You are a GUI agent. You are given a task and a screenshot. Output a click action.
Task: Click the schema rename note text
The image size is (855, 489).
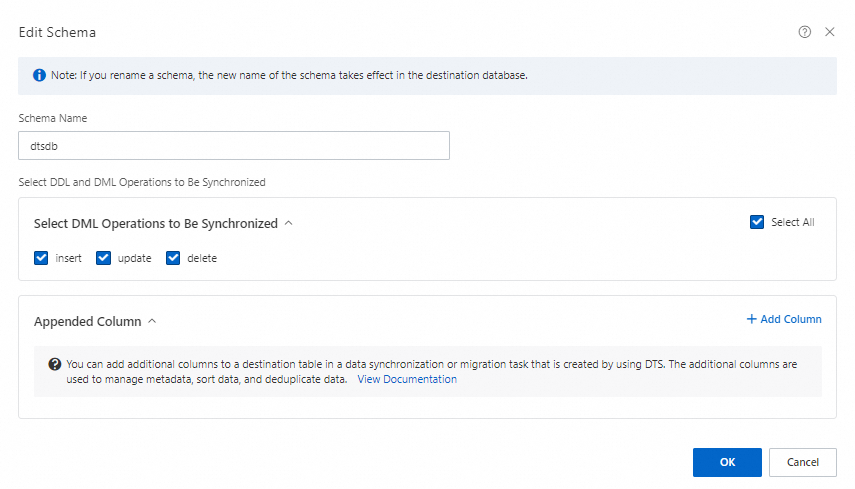(292, 75)
